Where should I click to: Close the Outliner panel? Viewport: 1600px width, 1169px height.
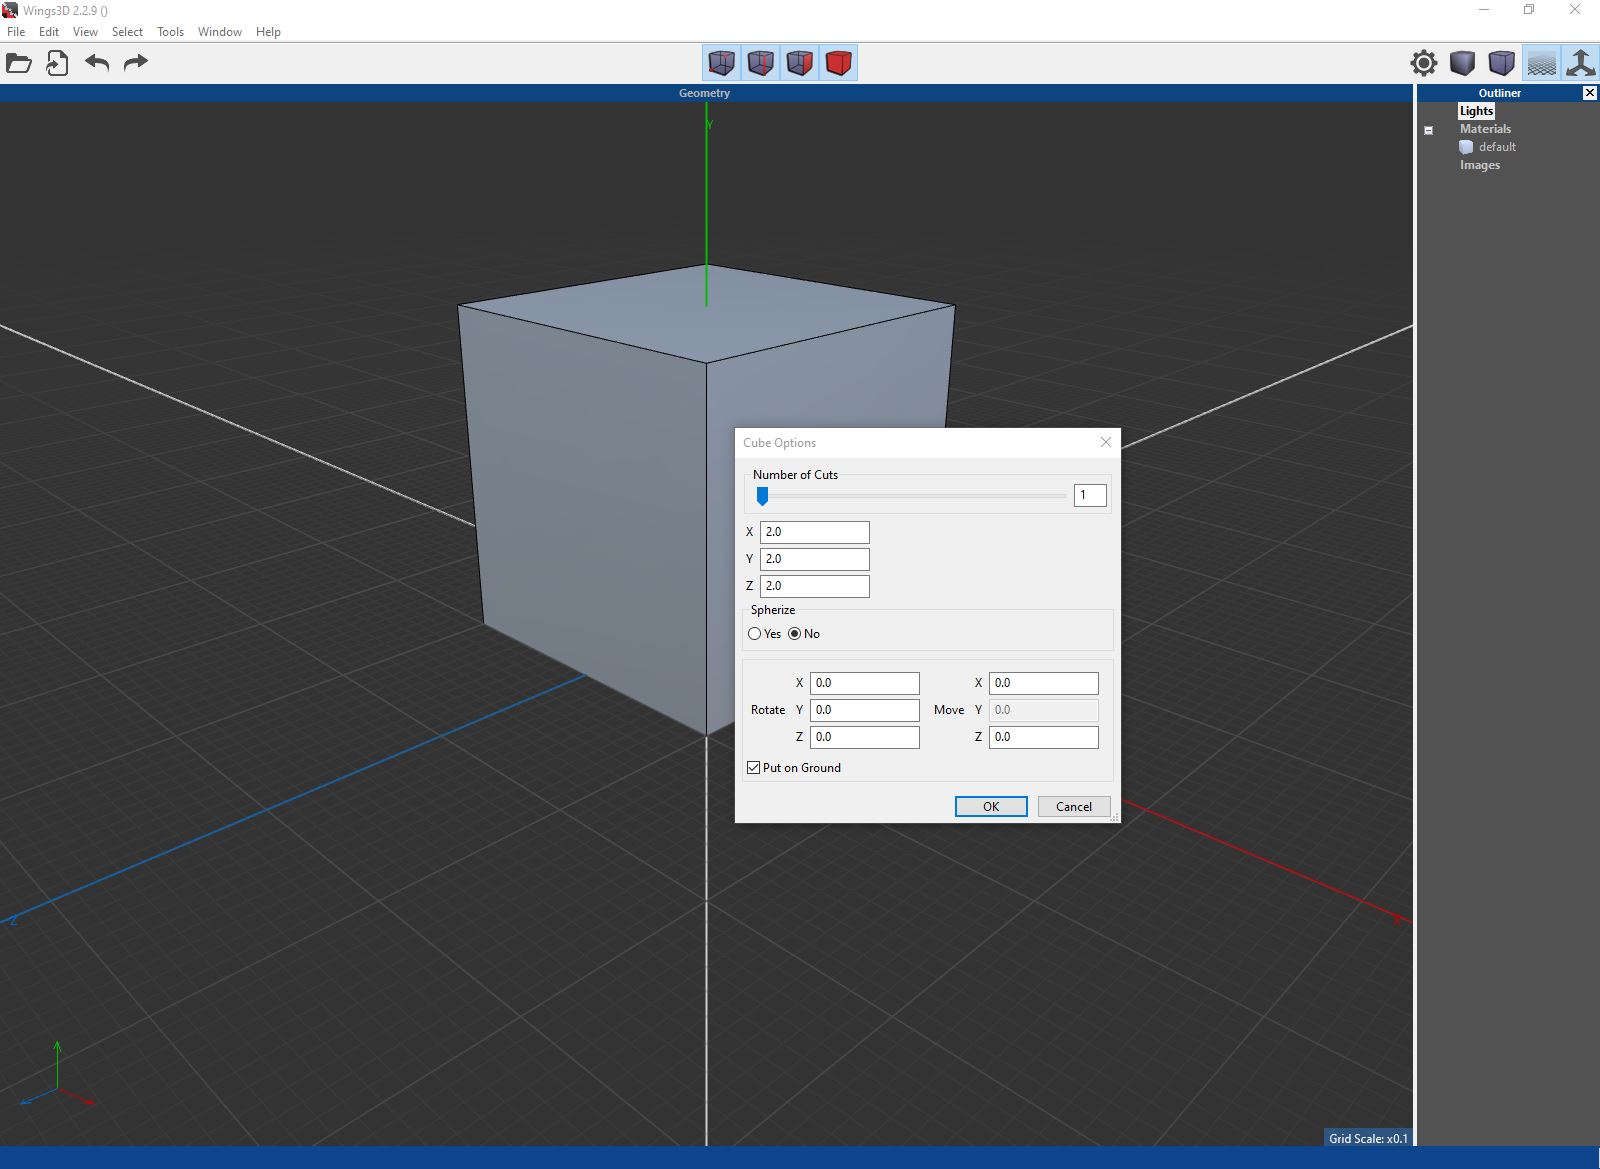click(x=1590, y=93)
